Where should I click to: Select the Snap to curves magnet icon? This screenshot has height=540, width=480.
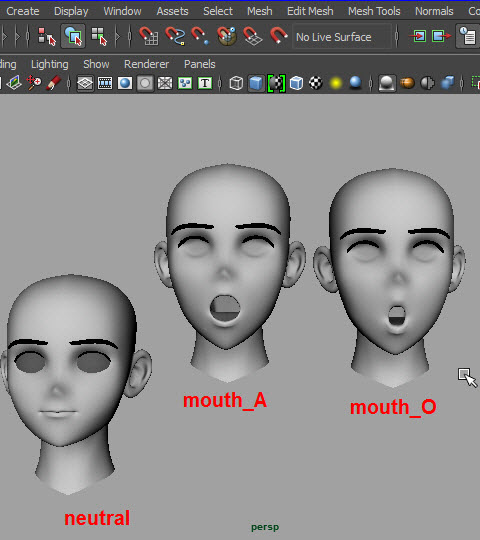[x=175, y=36]
